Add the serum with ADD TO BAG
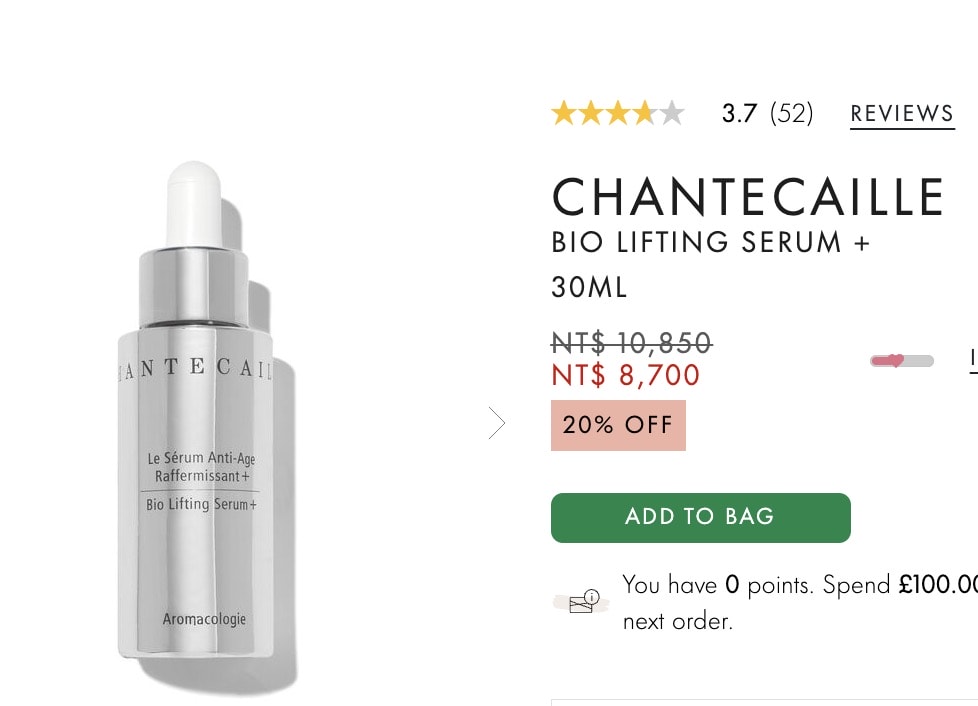This screenshot has height=706, width=978. pos(700,518)
